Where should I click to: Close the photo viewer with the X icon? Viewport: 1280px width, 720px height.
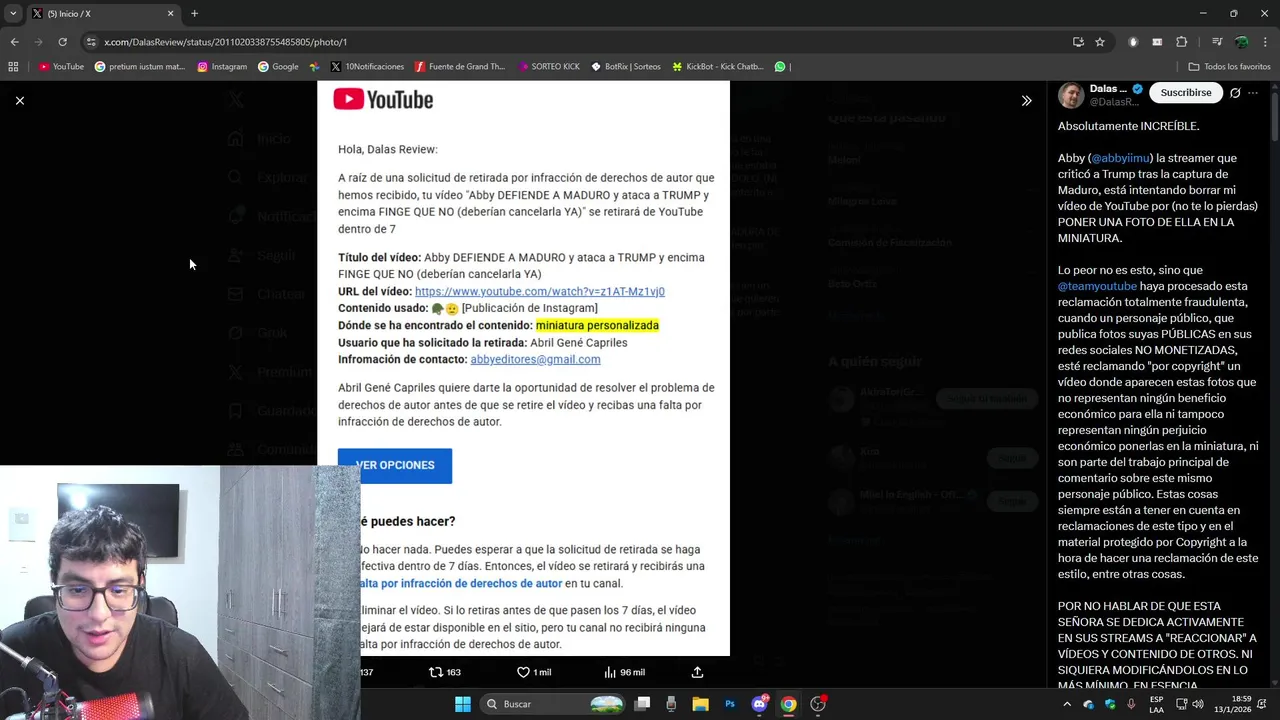[19, 100]
